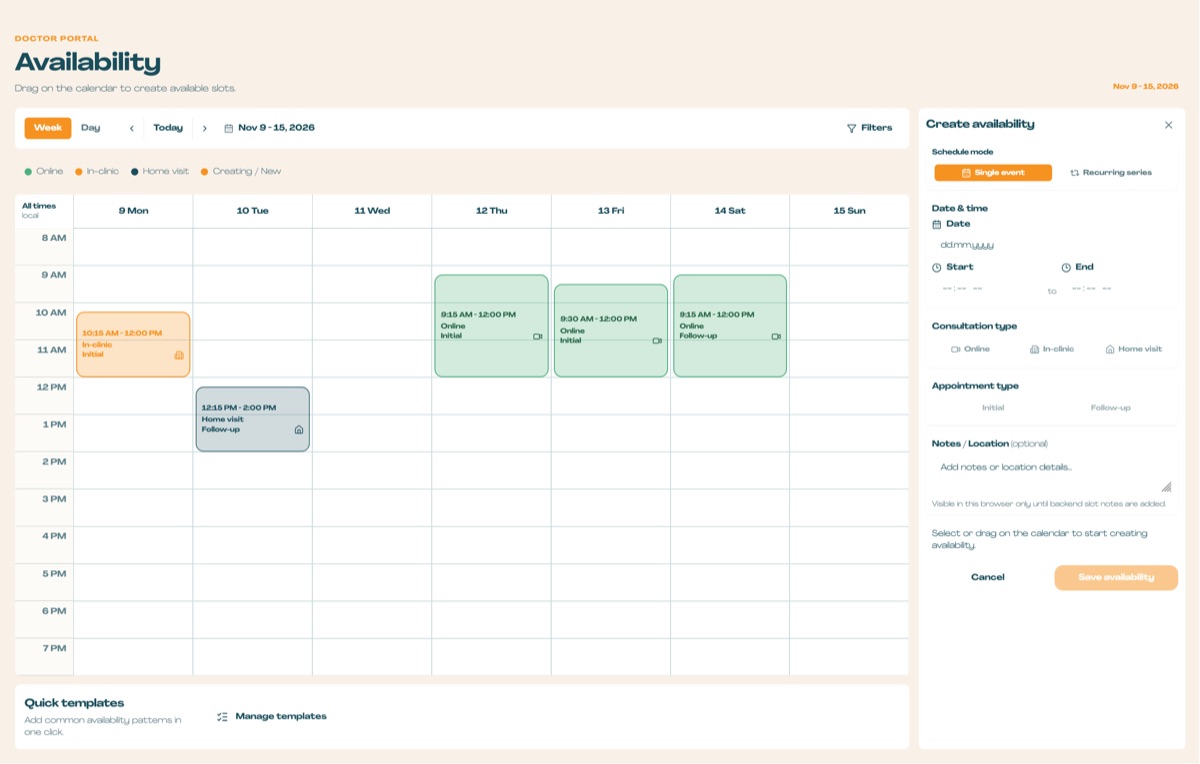
Task: Switch to Day view tab
Action: click(91, 128)
